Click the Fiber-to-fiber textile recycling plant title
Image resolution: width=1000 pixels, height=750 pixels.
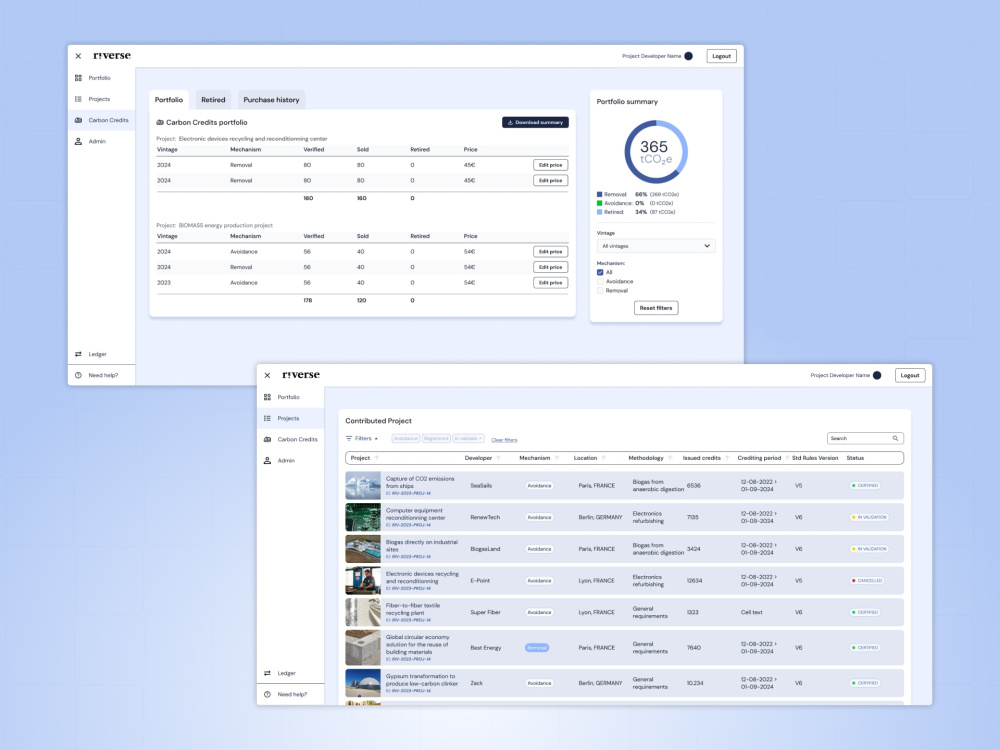coord(413,609)
